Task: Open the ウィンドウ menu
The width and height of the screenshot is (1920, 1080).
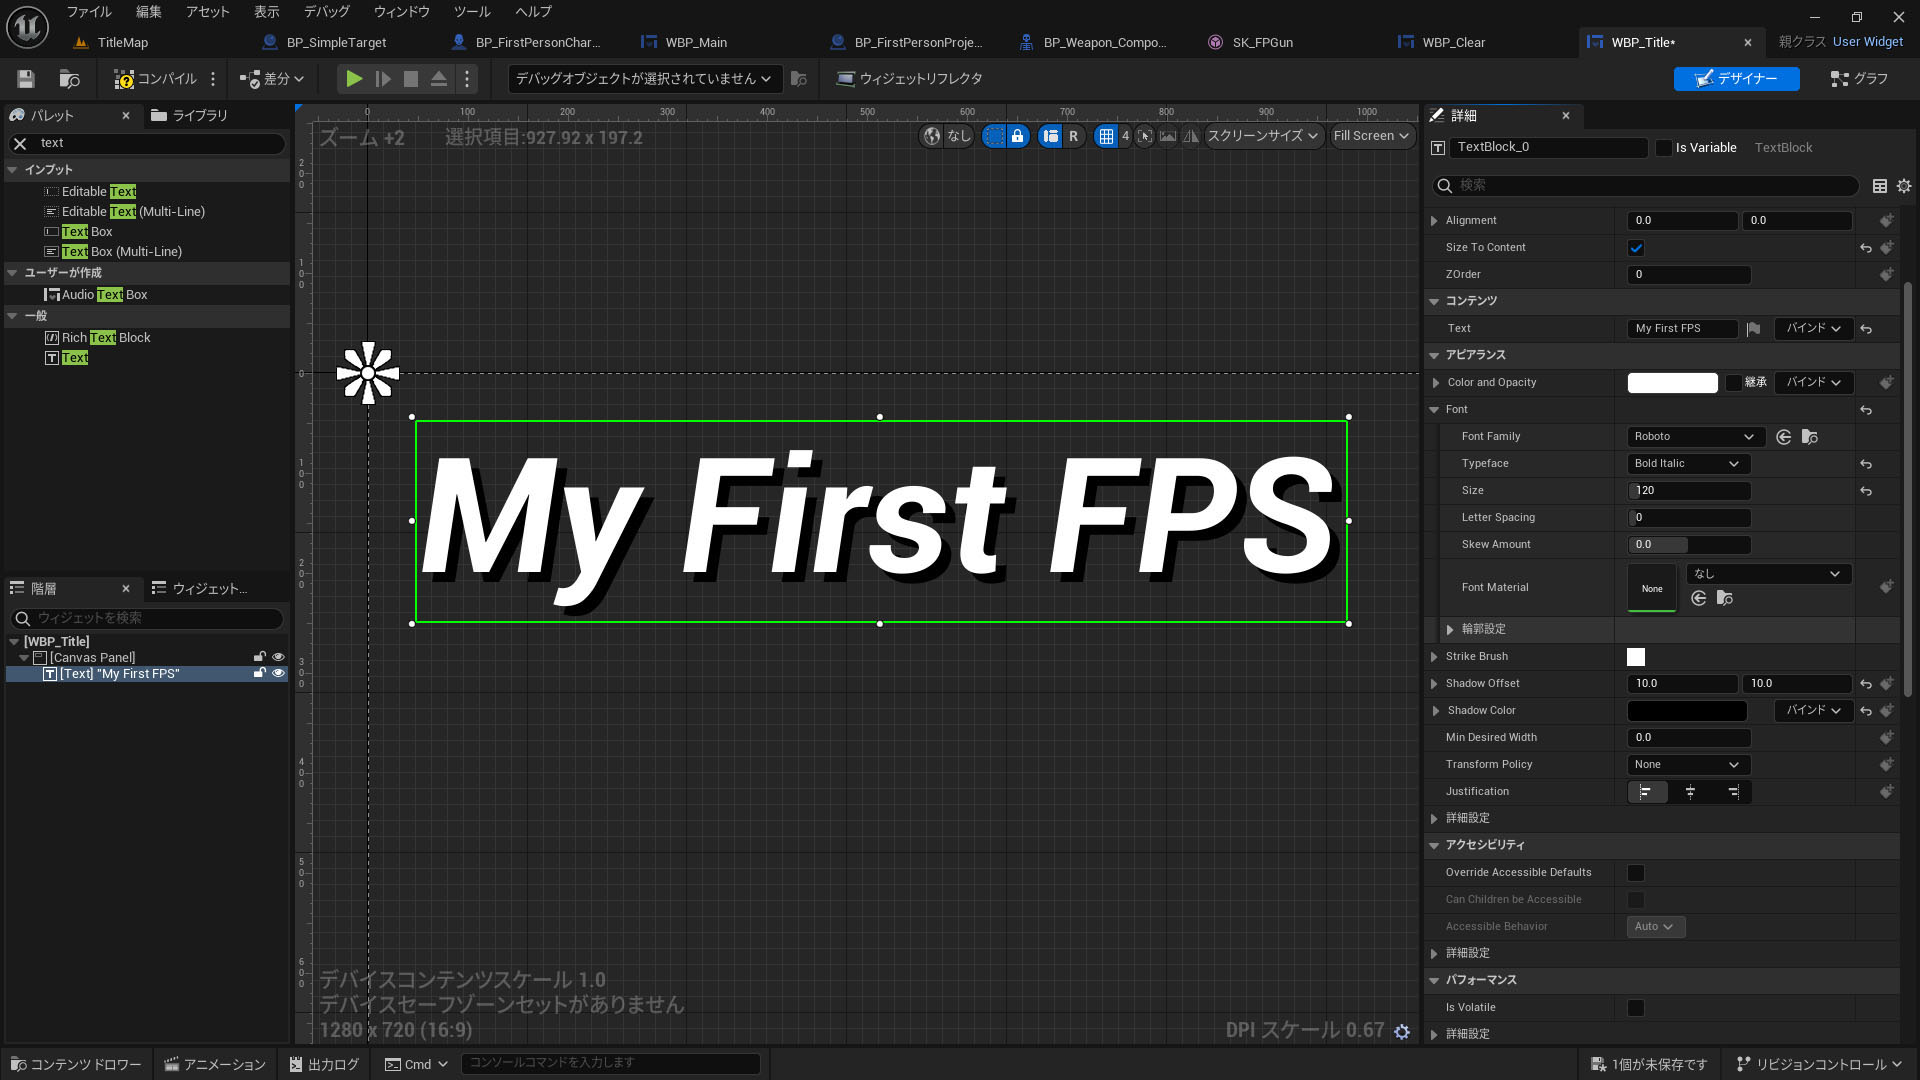Action: tap(401, 12)
